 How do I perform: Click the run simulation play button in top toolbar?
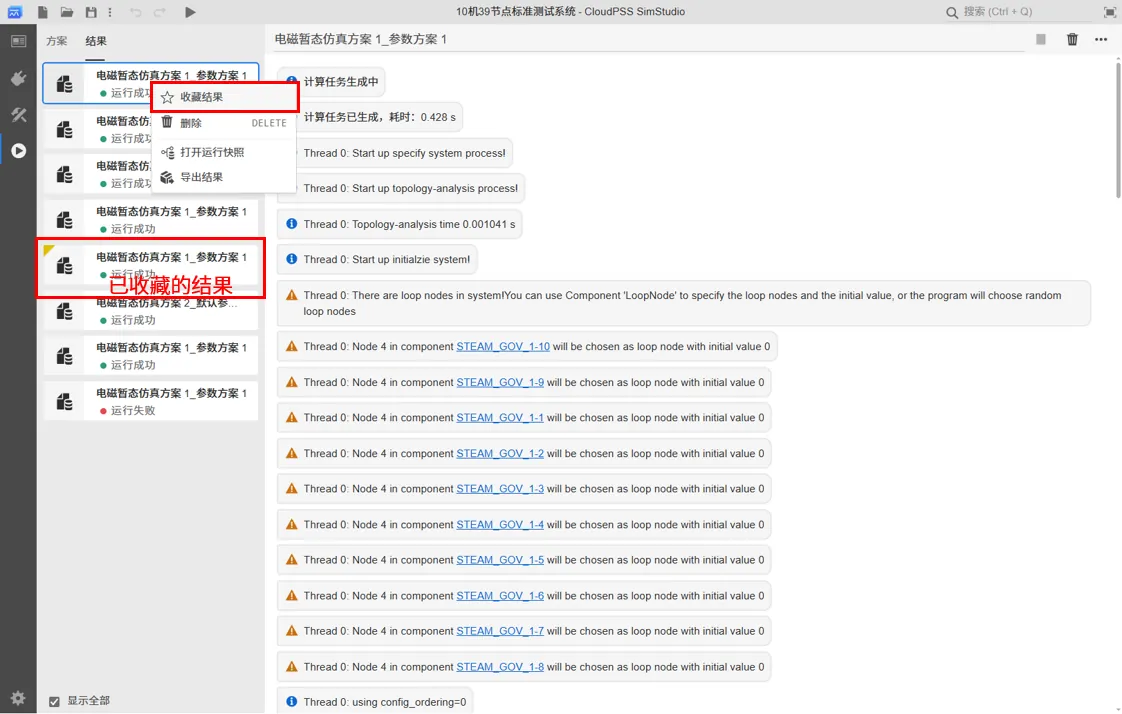[x=190, y=12]
